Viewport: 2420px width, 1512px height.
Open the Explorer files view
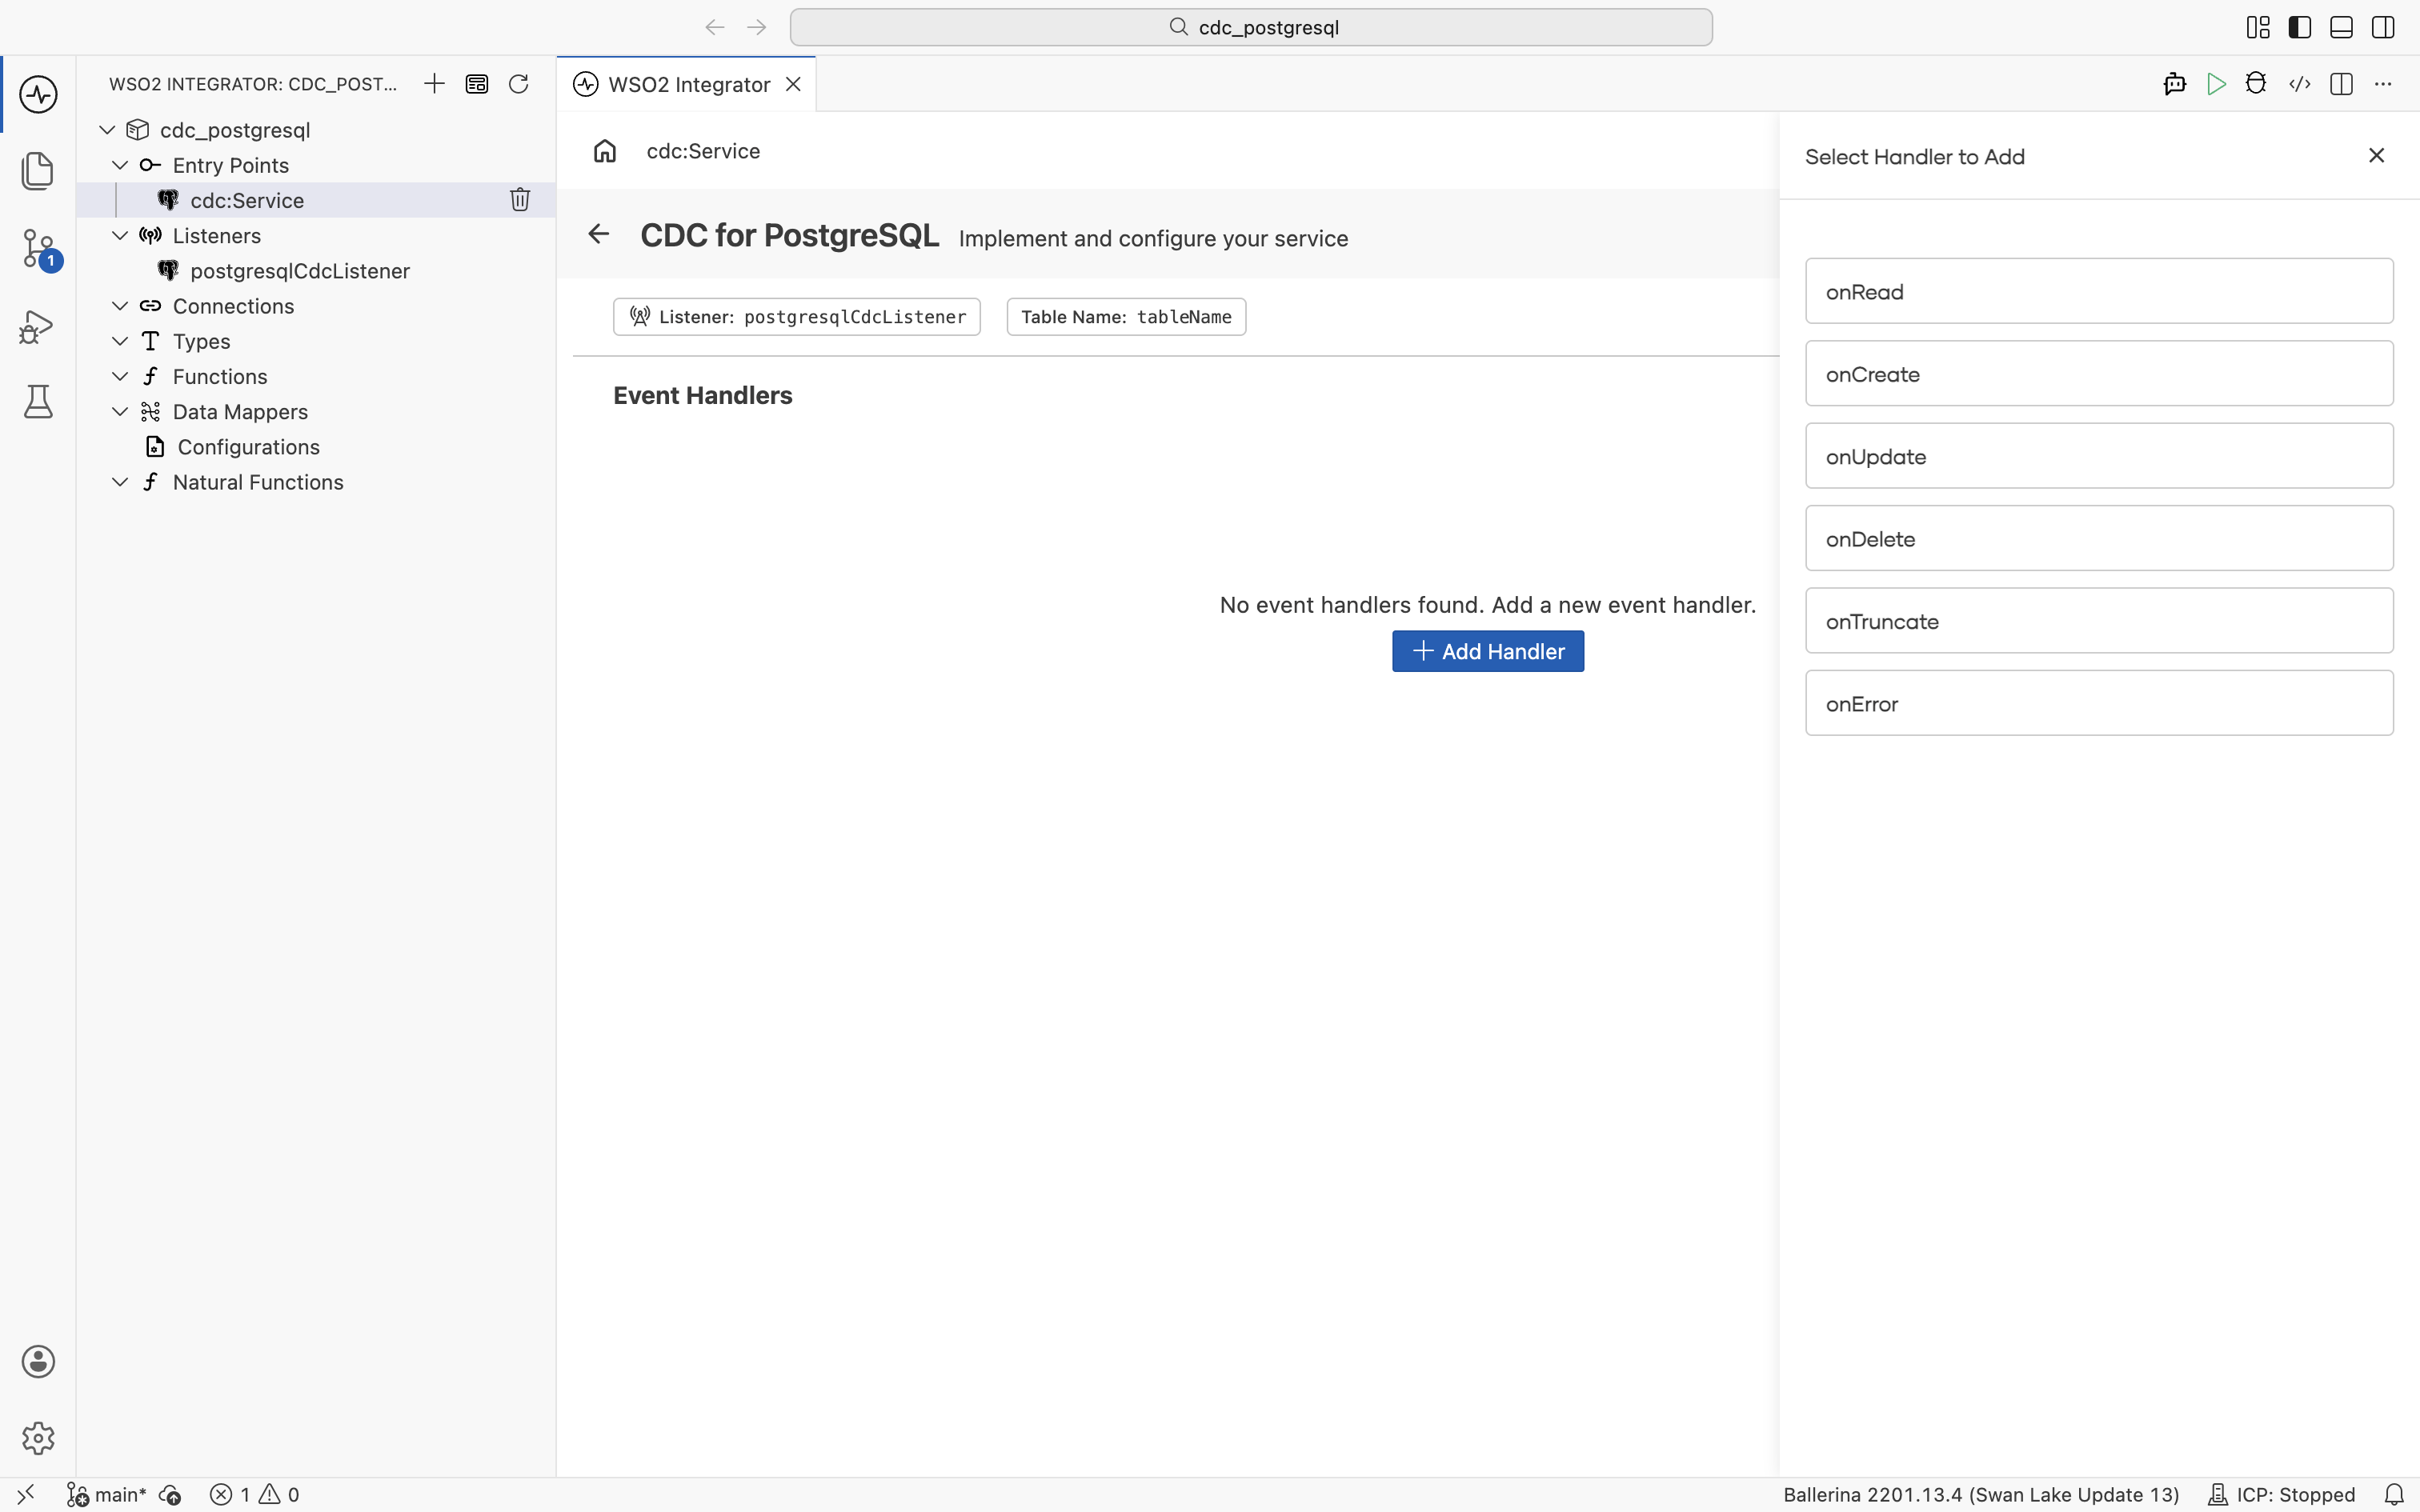pyautogui.click(x=38, y=170)
